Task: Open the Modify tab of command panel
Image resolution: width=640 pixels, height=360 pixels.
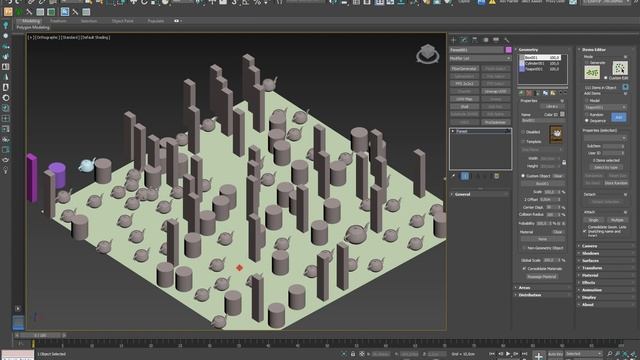Action: click(x=464, y=40)
